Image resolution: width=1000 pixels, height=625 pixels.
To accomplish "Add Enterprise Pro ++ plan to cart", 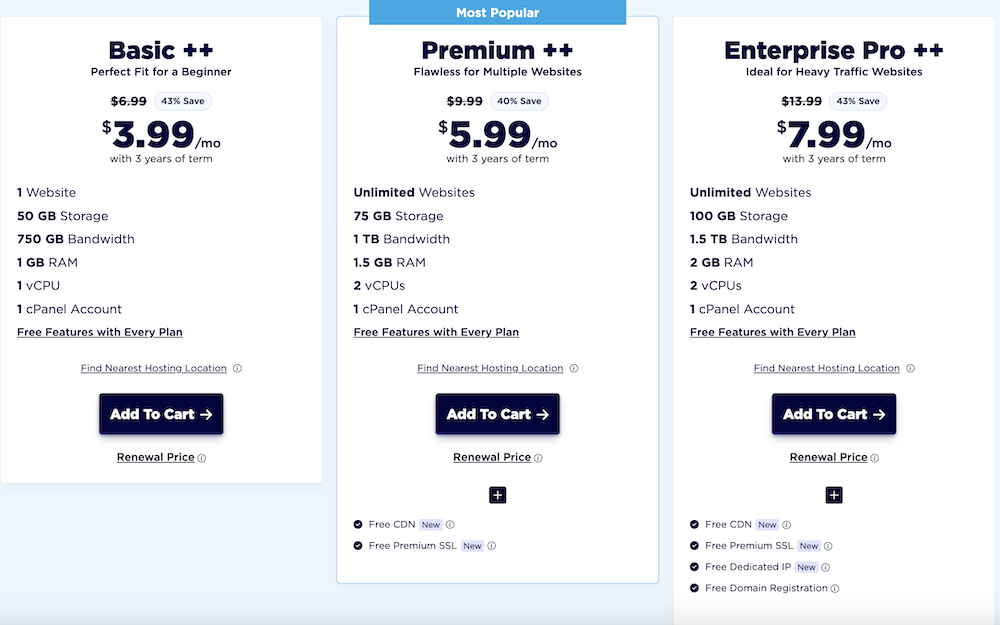I will tap(834, 414).
